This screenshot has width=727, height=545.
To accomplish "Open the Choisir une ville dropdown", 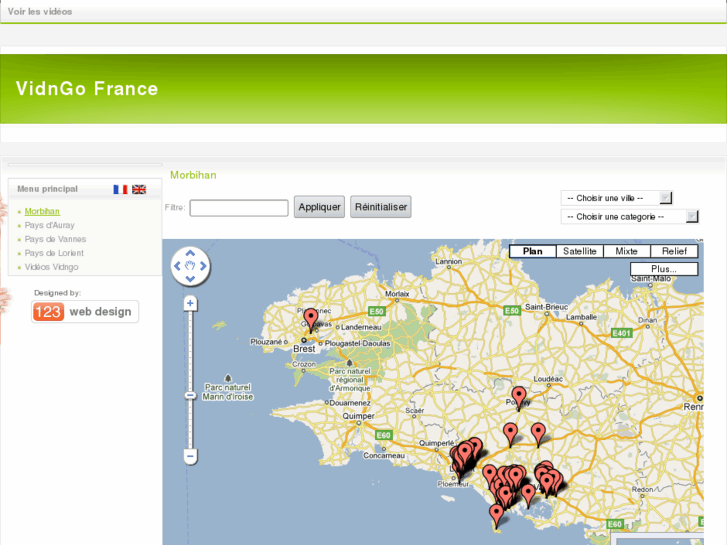I will 616,198.
